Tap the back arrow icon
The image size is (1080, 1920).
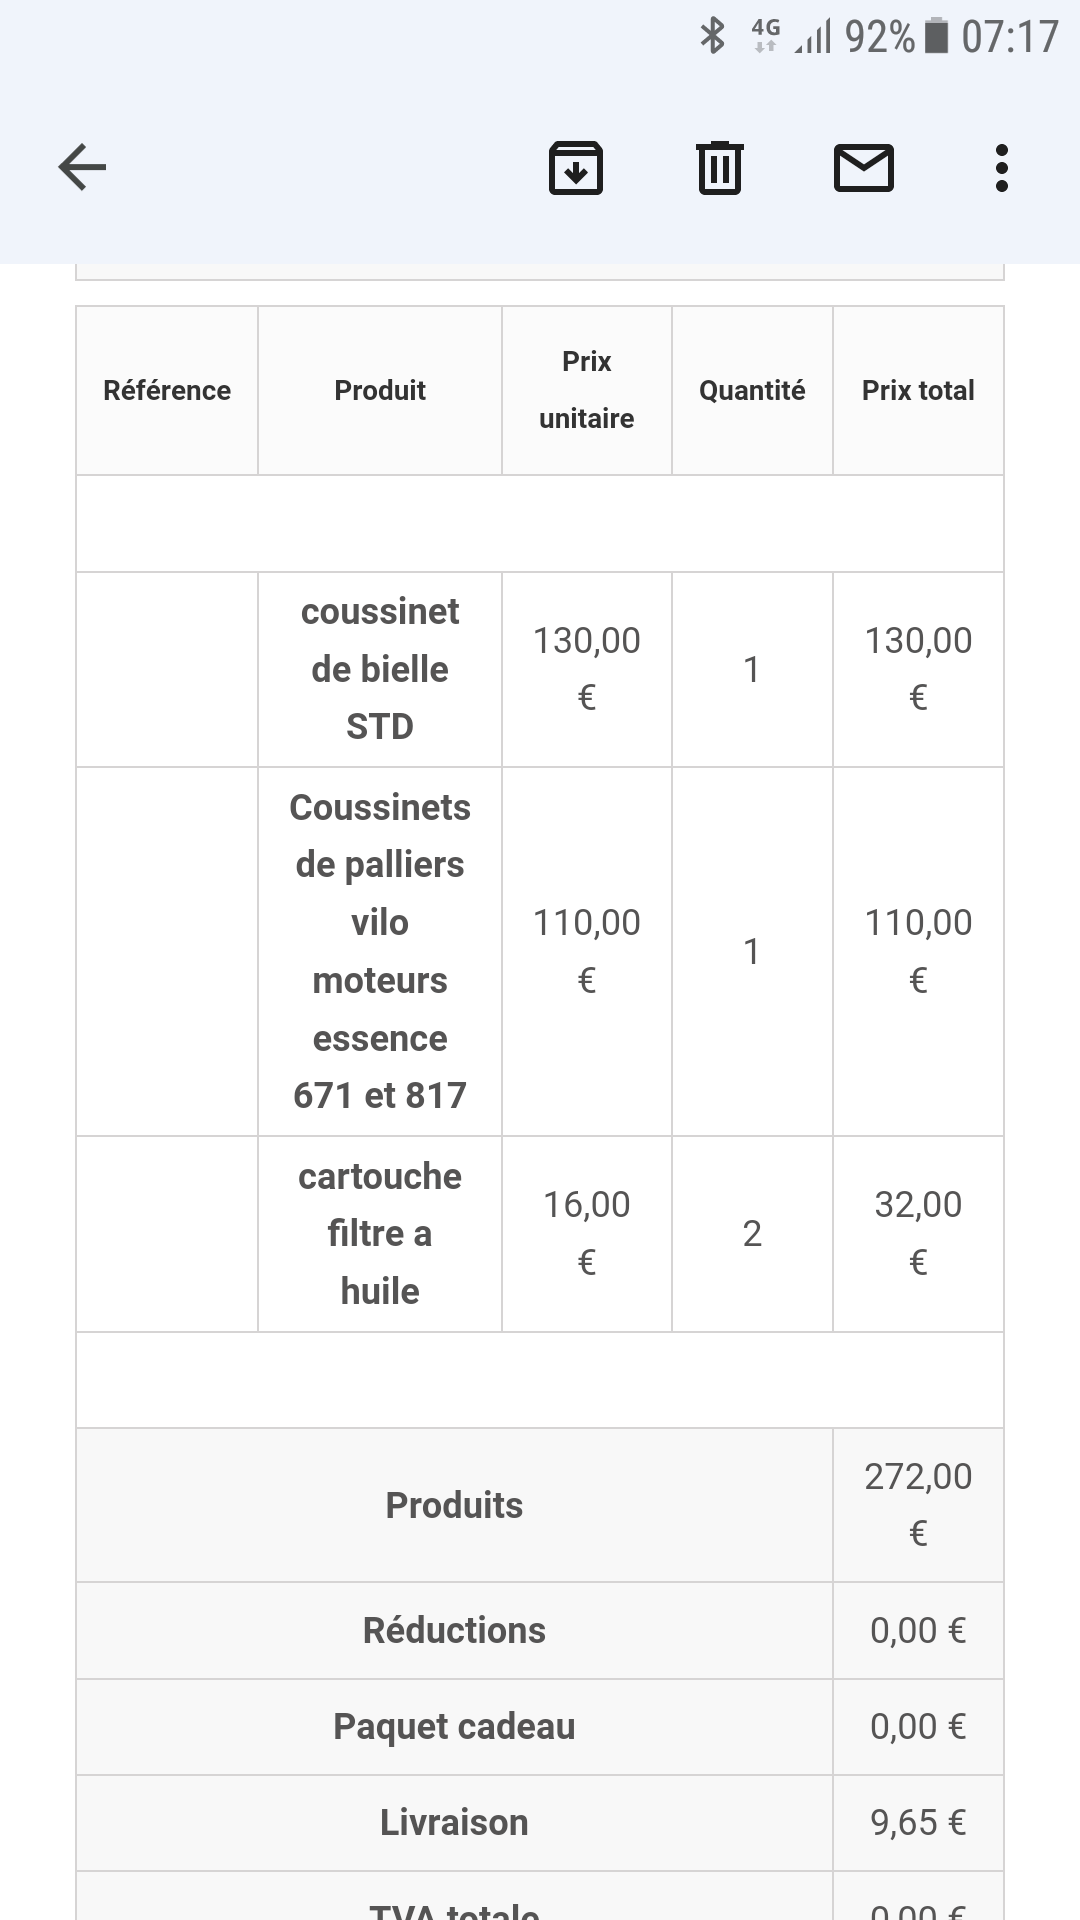[x=82, y=167]
